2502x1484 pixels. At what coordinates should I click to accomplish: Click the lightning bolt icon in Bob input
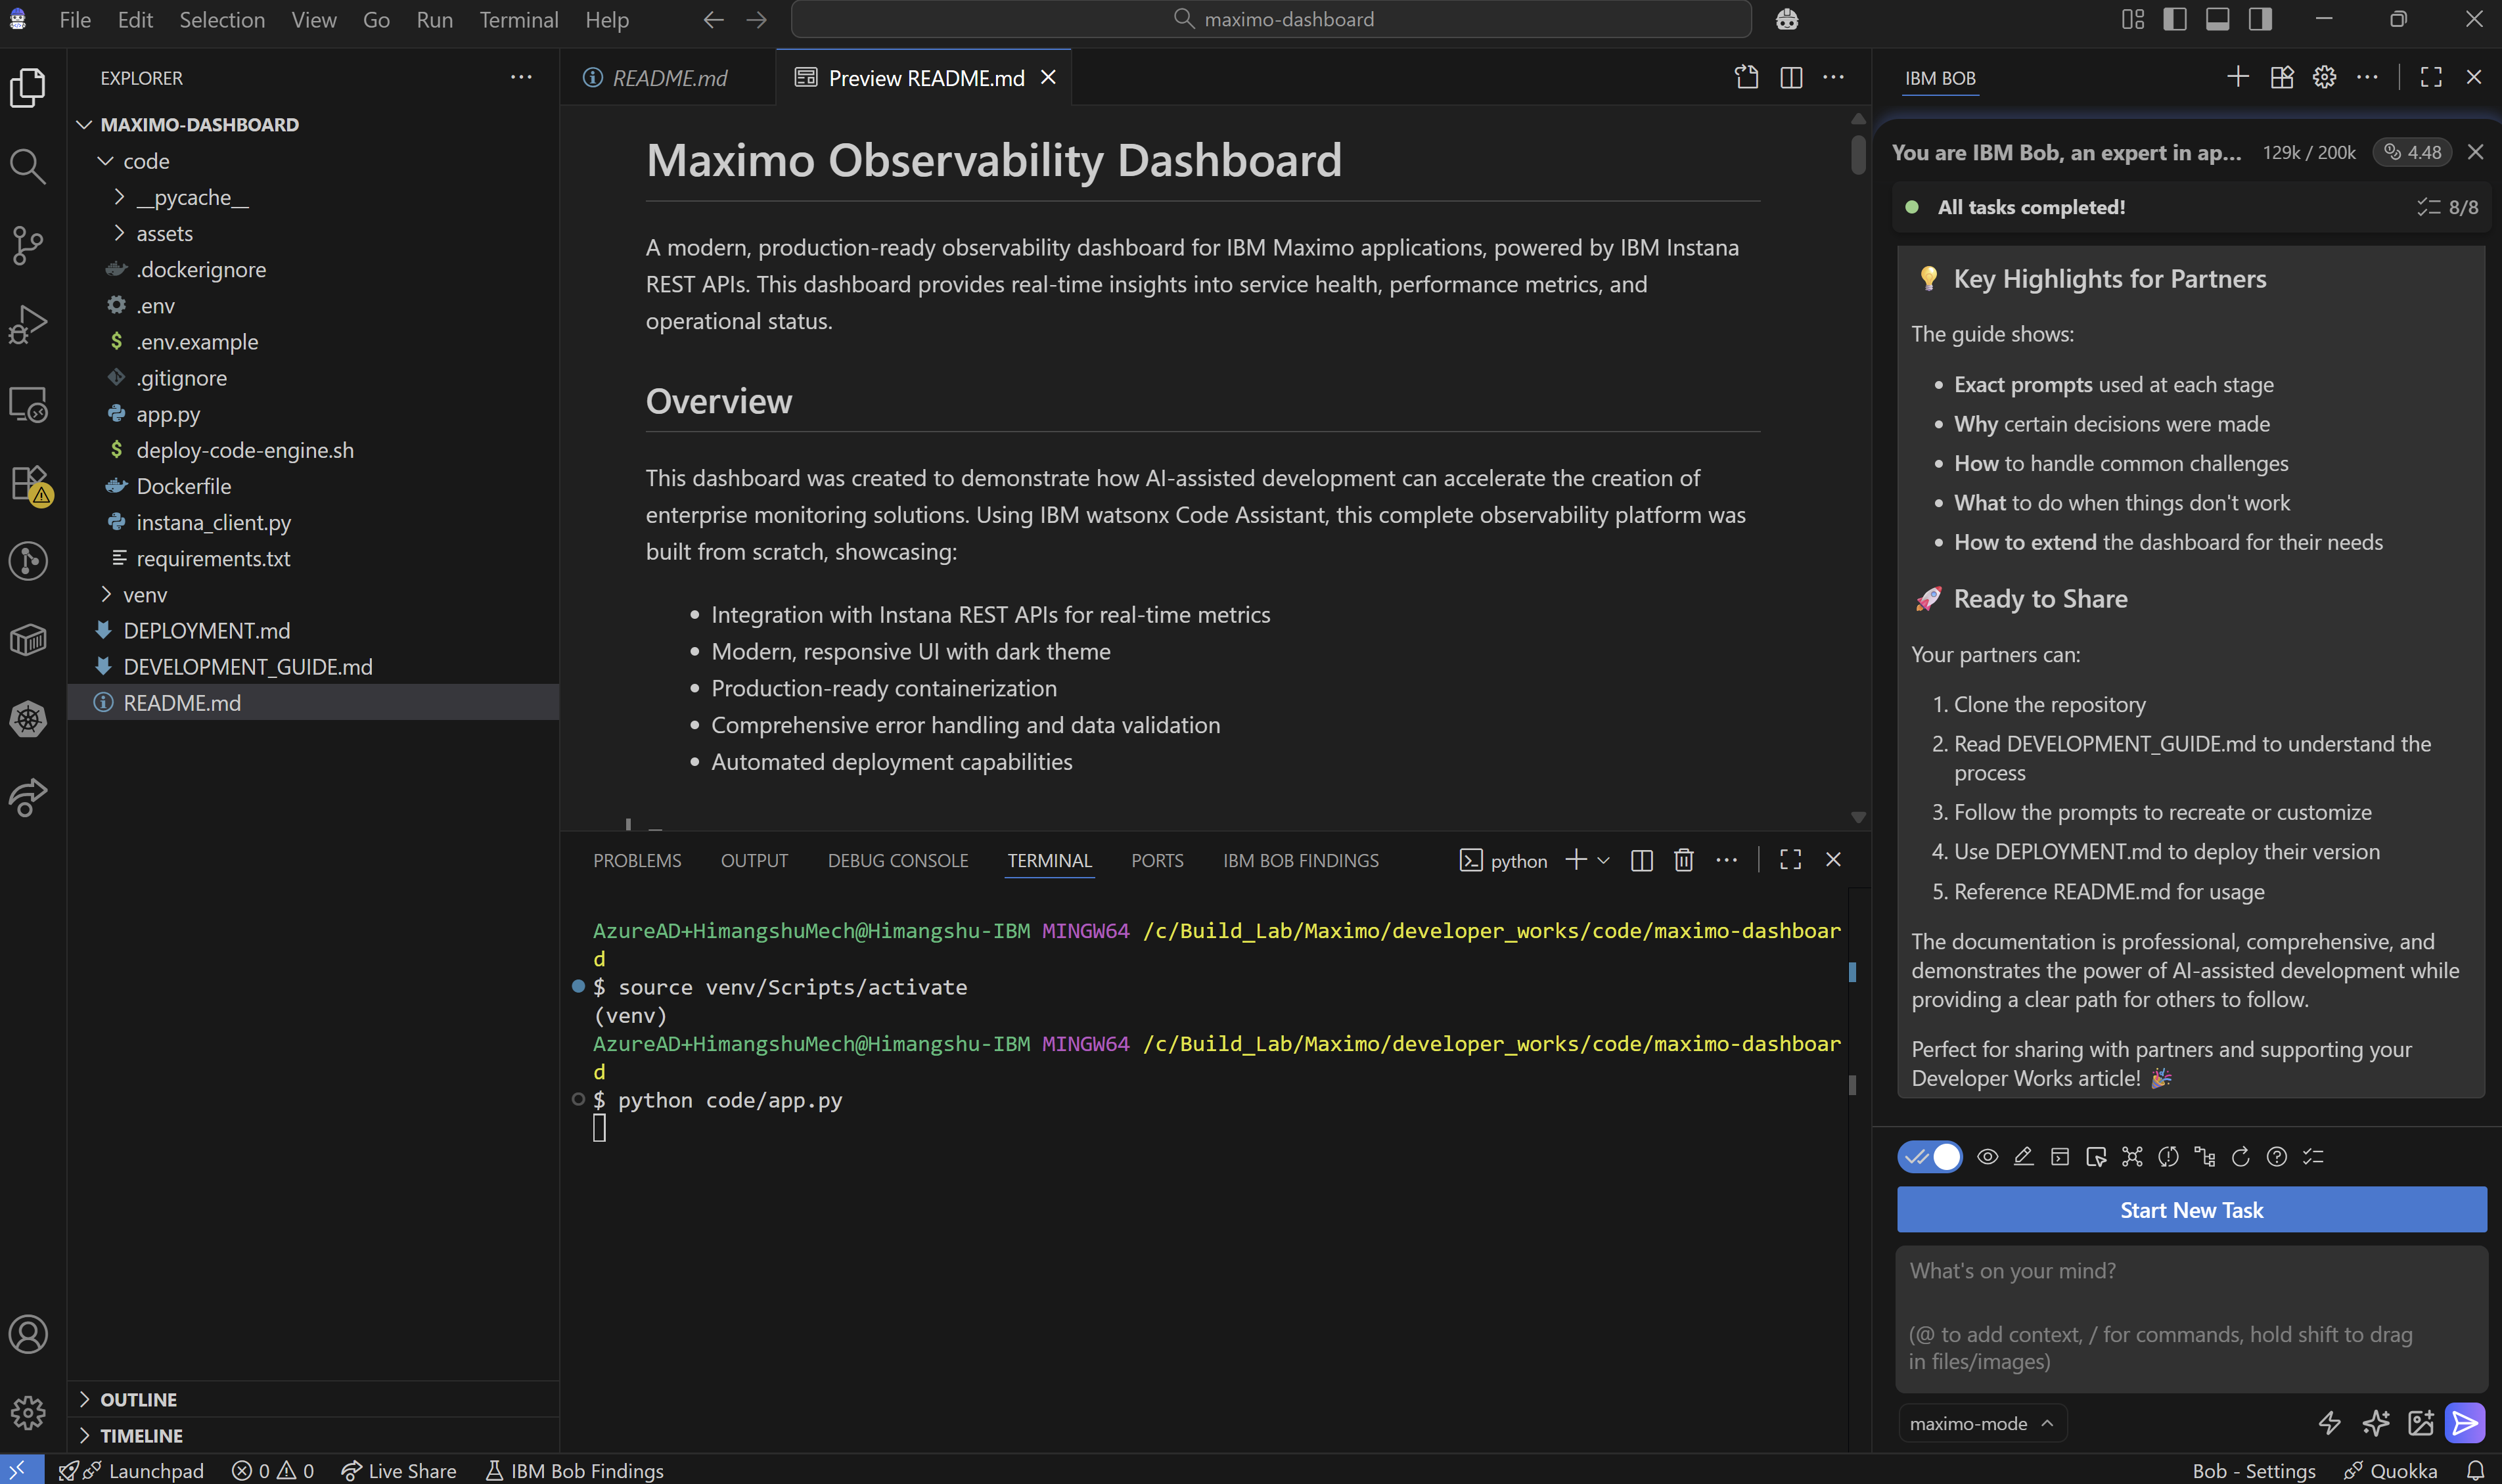pyautogui.click(x=2330, y=1422)
